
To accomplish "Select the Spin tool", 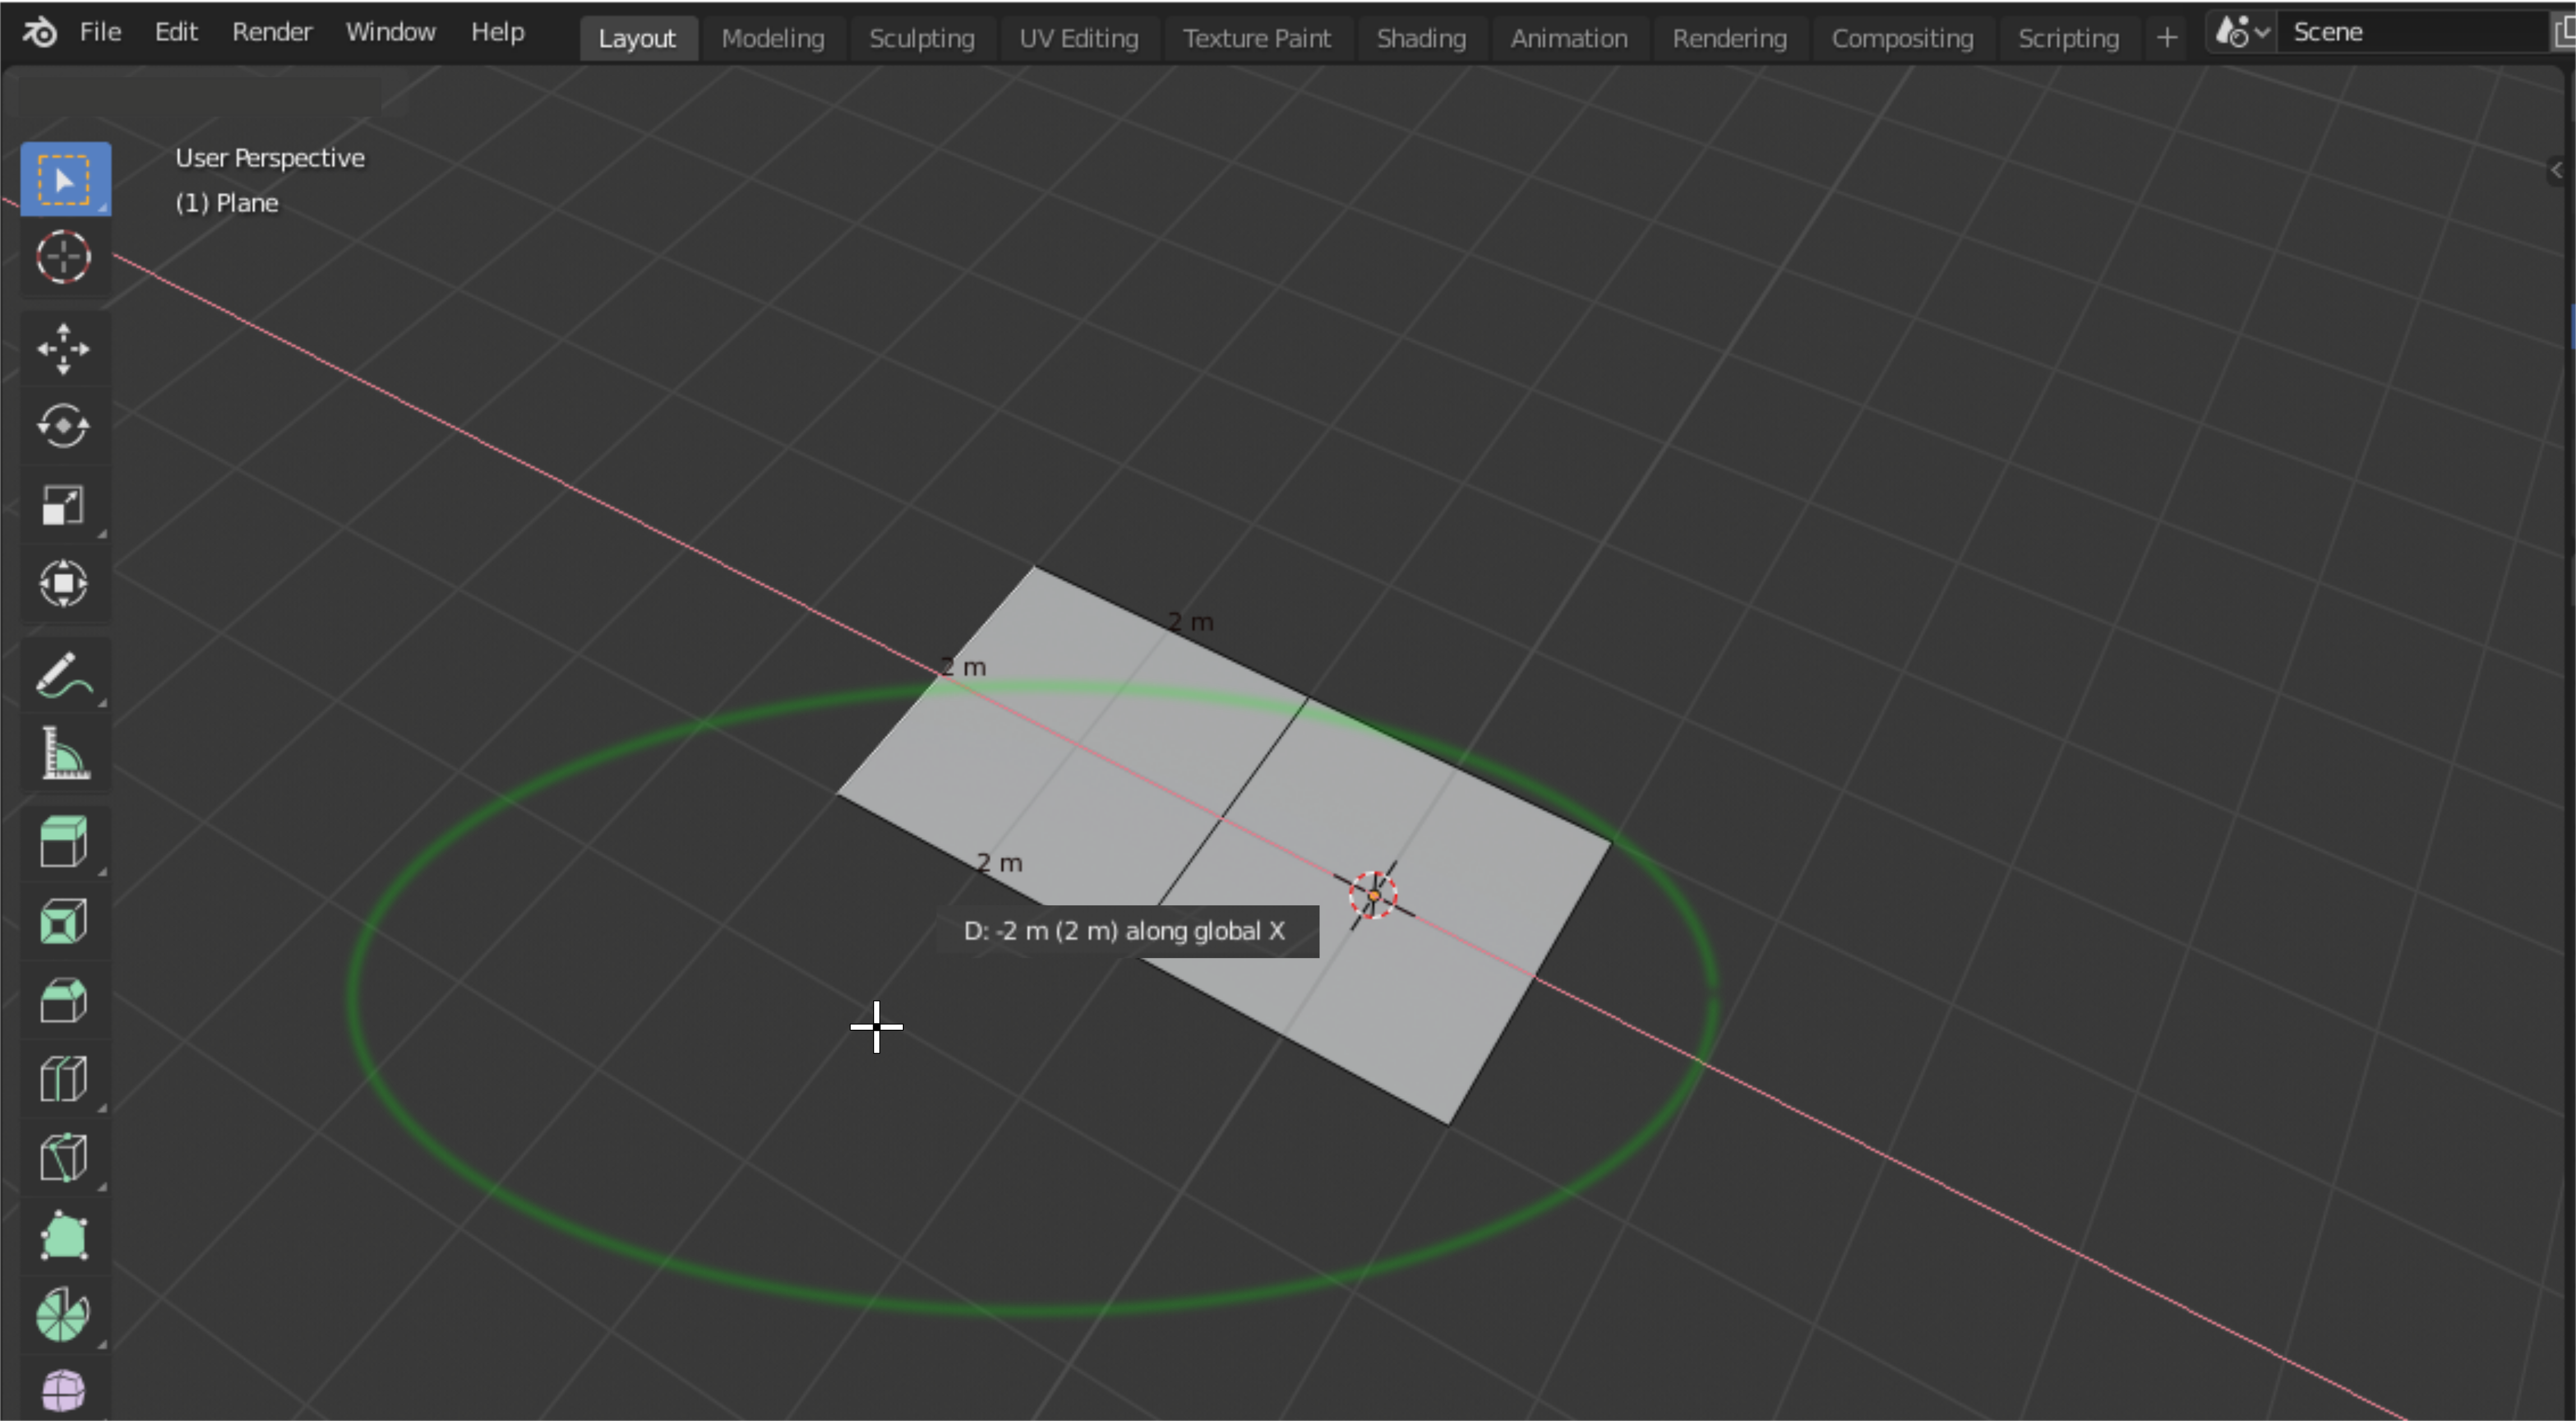I will tap(65, 1314).
